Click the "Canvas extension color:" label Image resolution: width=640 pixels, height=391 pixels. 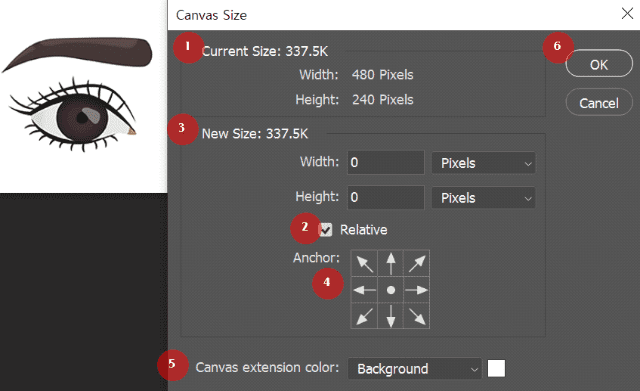267,367
